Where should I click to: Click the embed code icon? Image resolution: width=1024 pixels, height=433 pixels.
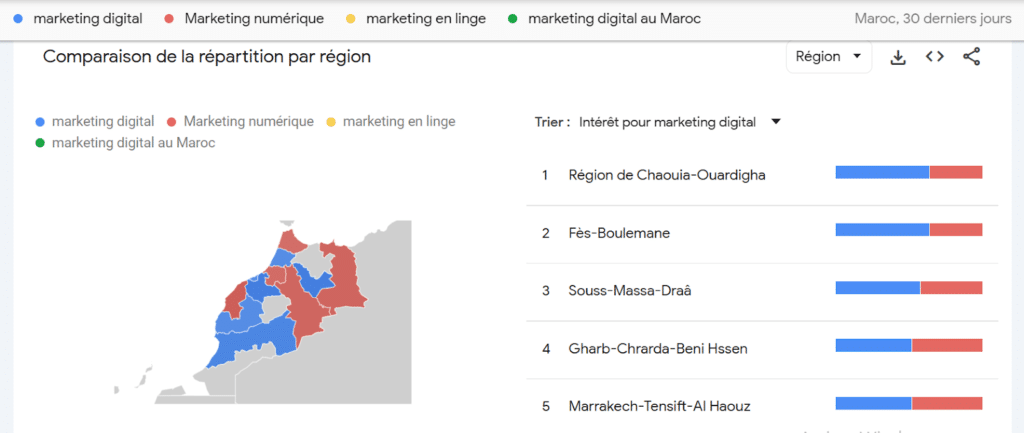(x=935, y=57)
